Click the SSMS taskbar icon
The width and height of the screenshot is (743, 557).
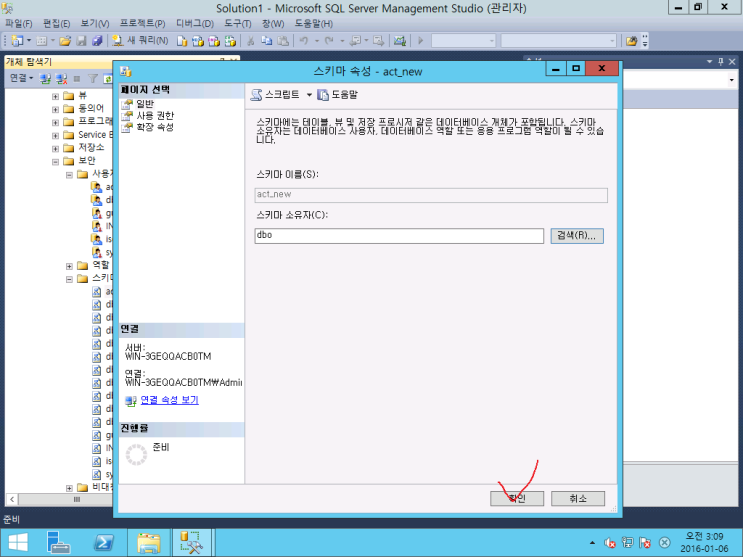tap(191, 543)
